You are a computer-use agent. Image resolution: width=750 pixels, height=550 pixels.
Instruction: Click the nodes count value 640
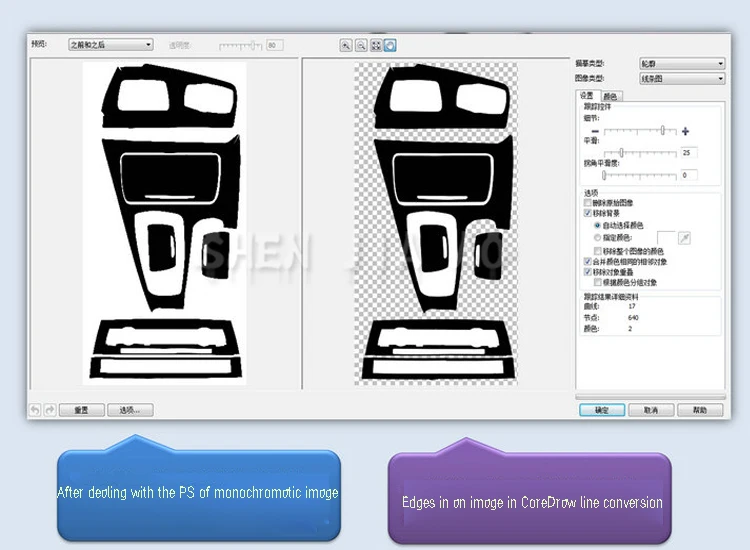(x=633, y=318)
